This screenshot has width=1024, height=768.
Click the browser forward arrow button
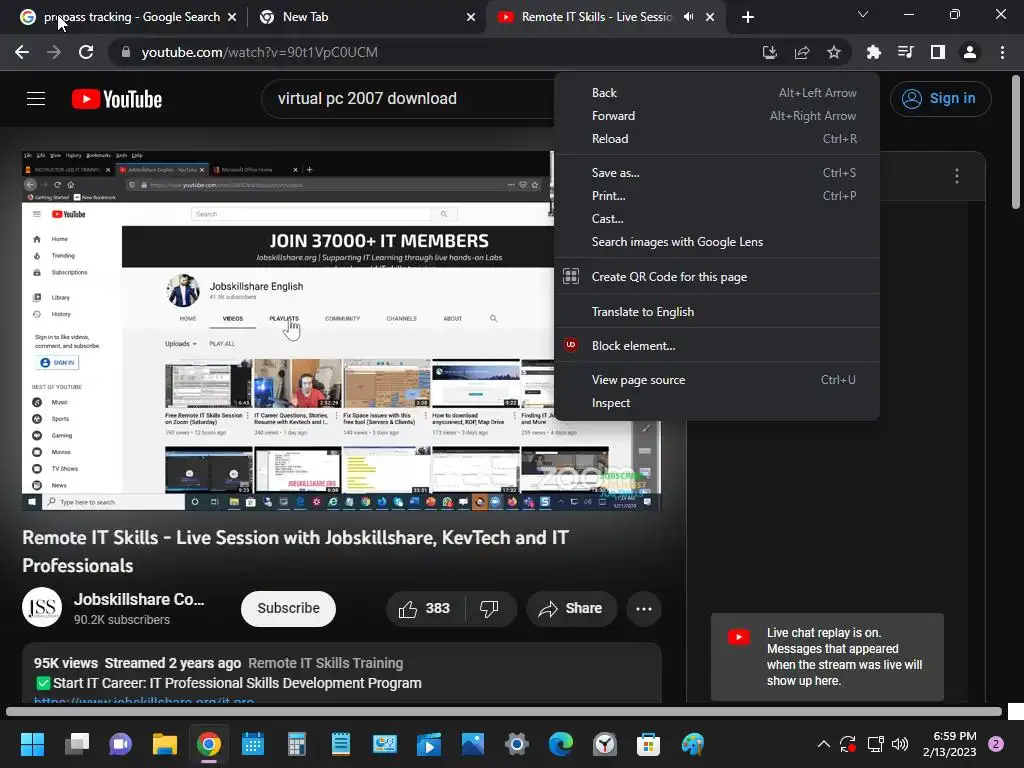[x=54, y=52]
